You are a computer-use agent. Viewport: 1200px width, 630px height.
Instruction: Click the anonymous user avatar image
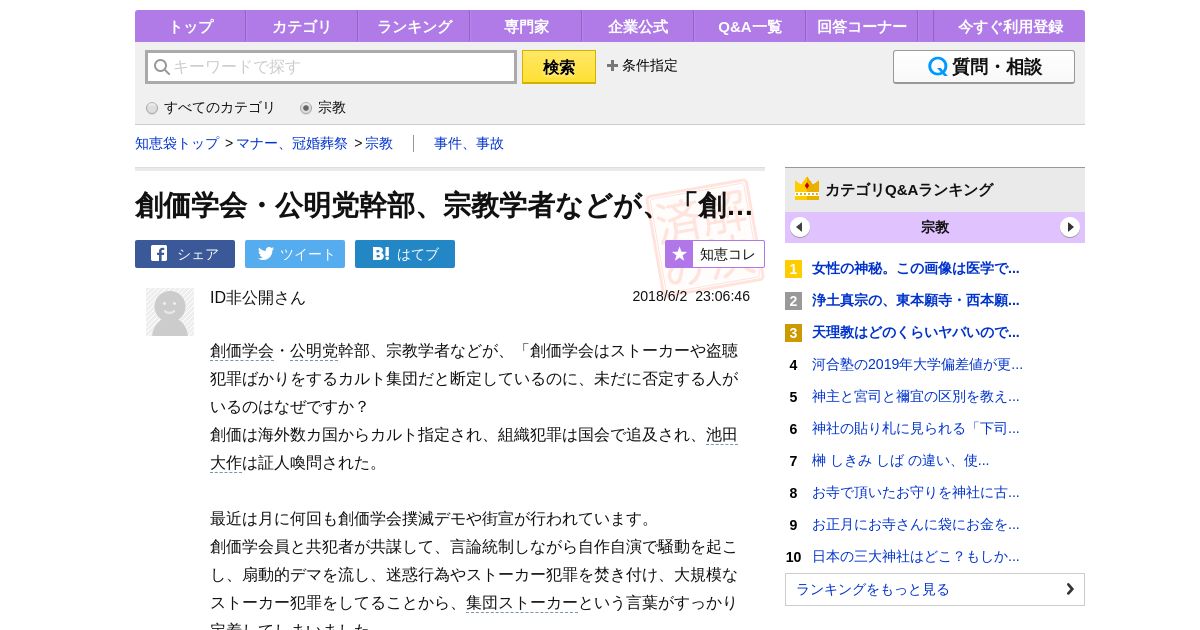170,312
